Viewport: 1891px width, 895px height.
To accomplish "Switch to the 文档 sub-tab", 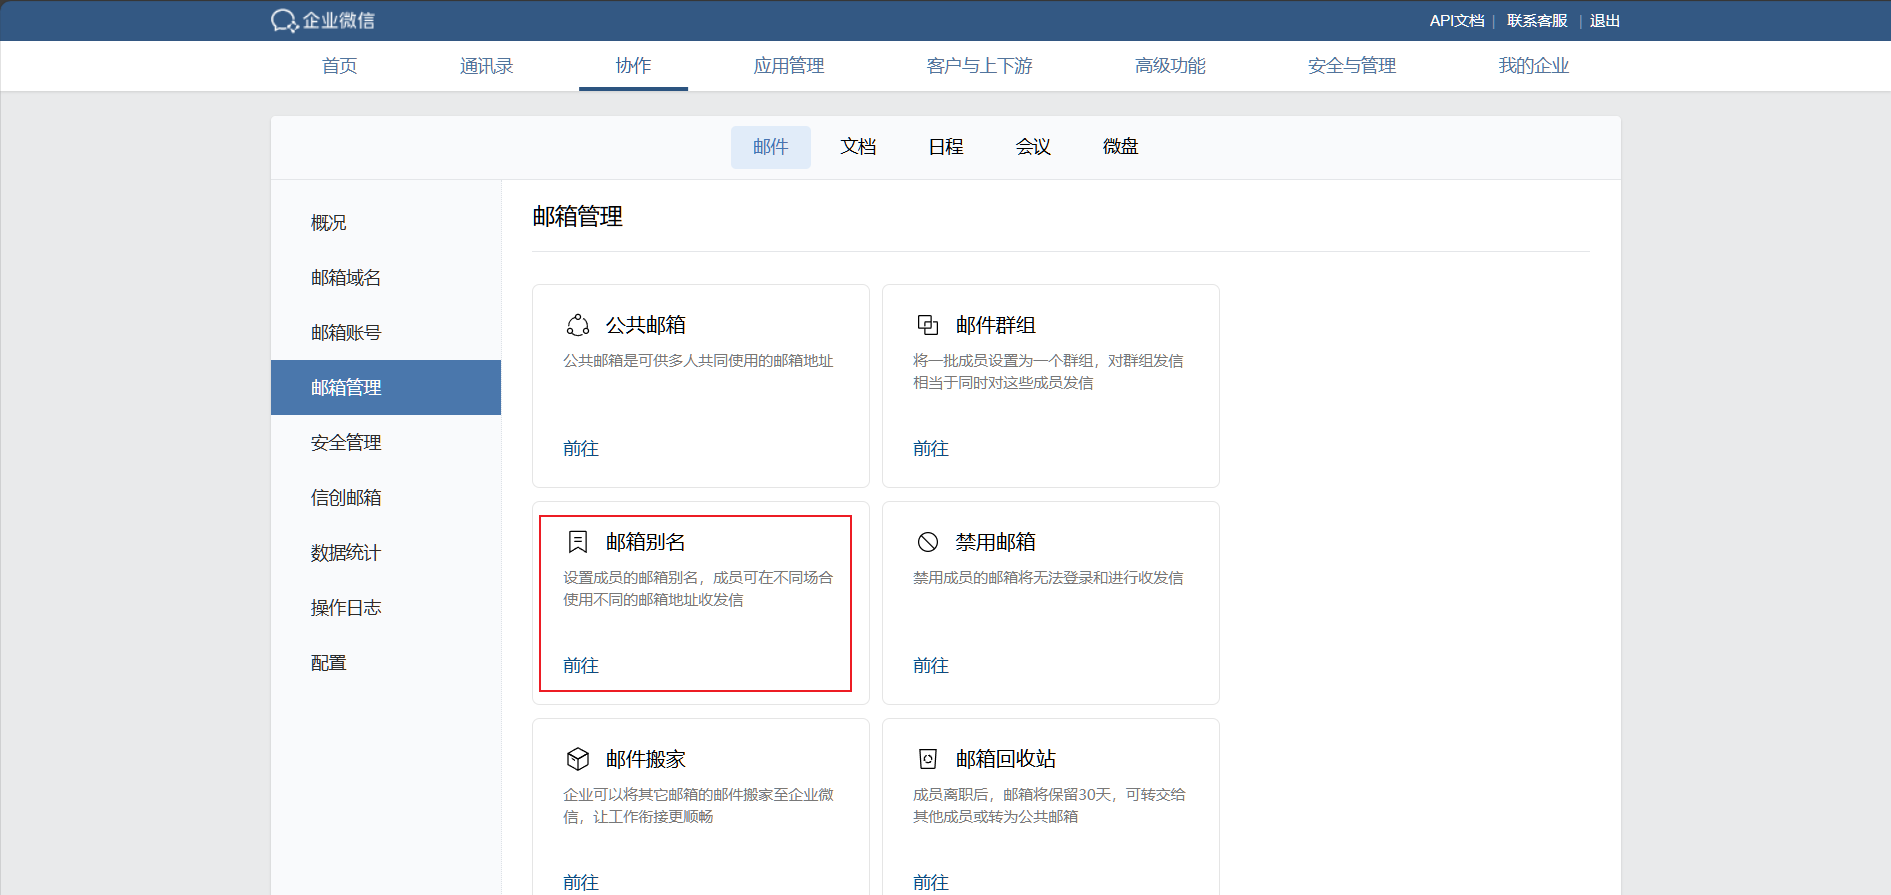I will click(x=858, y=147).
